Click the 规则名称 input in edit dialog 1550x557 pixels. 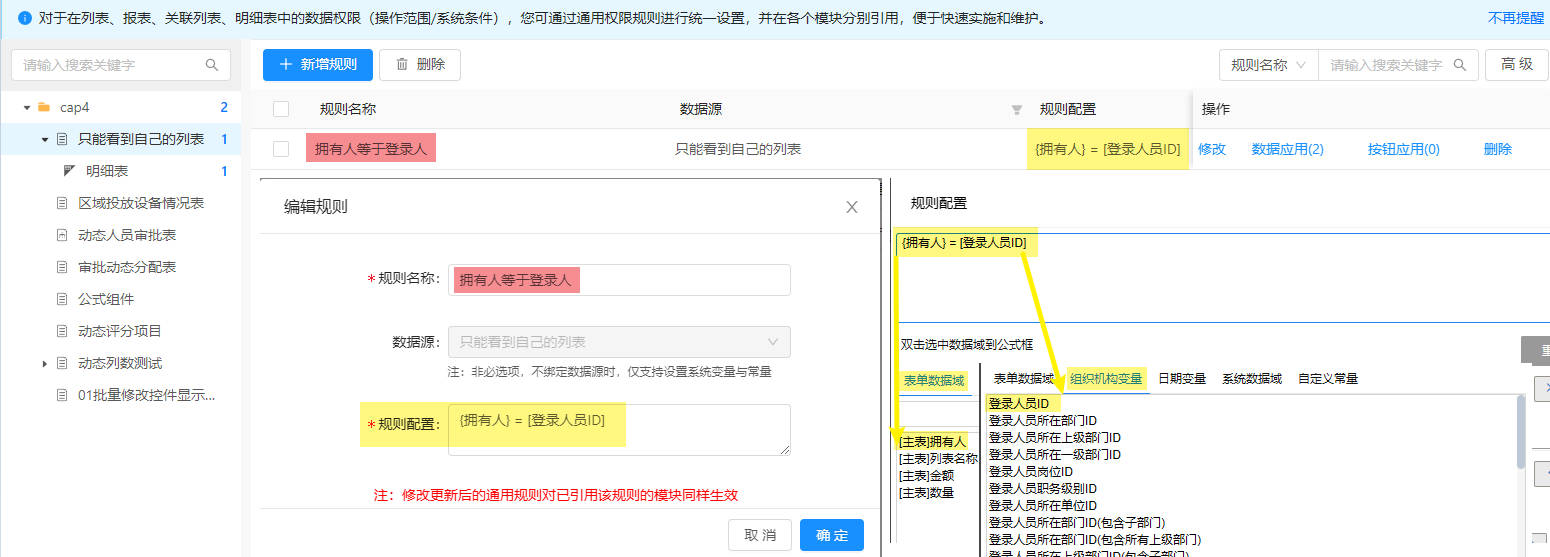tap(619, 280)
